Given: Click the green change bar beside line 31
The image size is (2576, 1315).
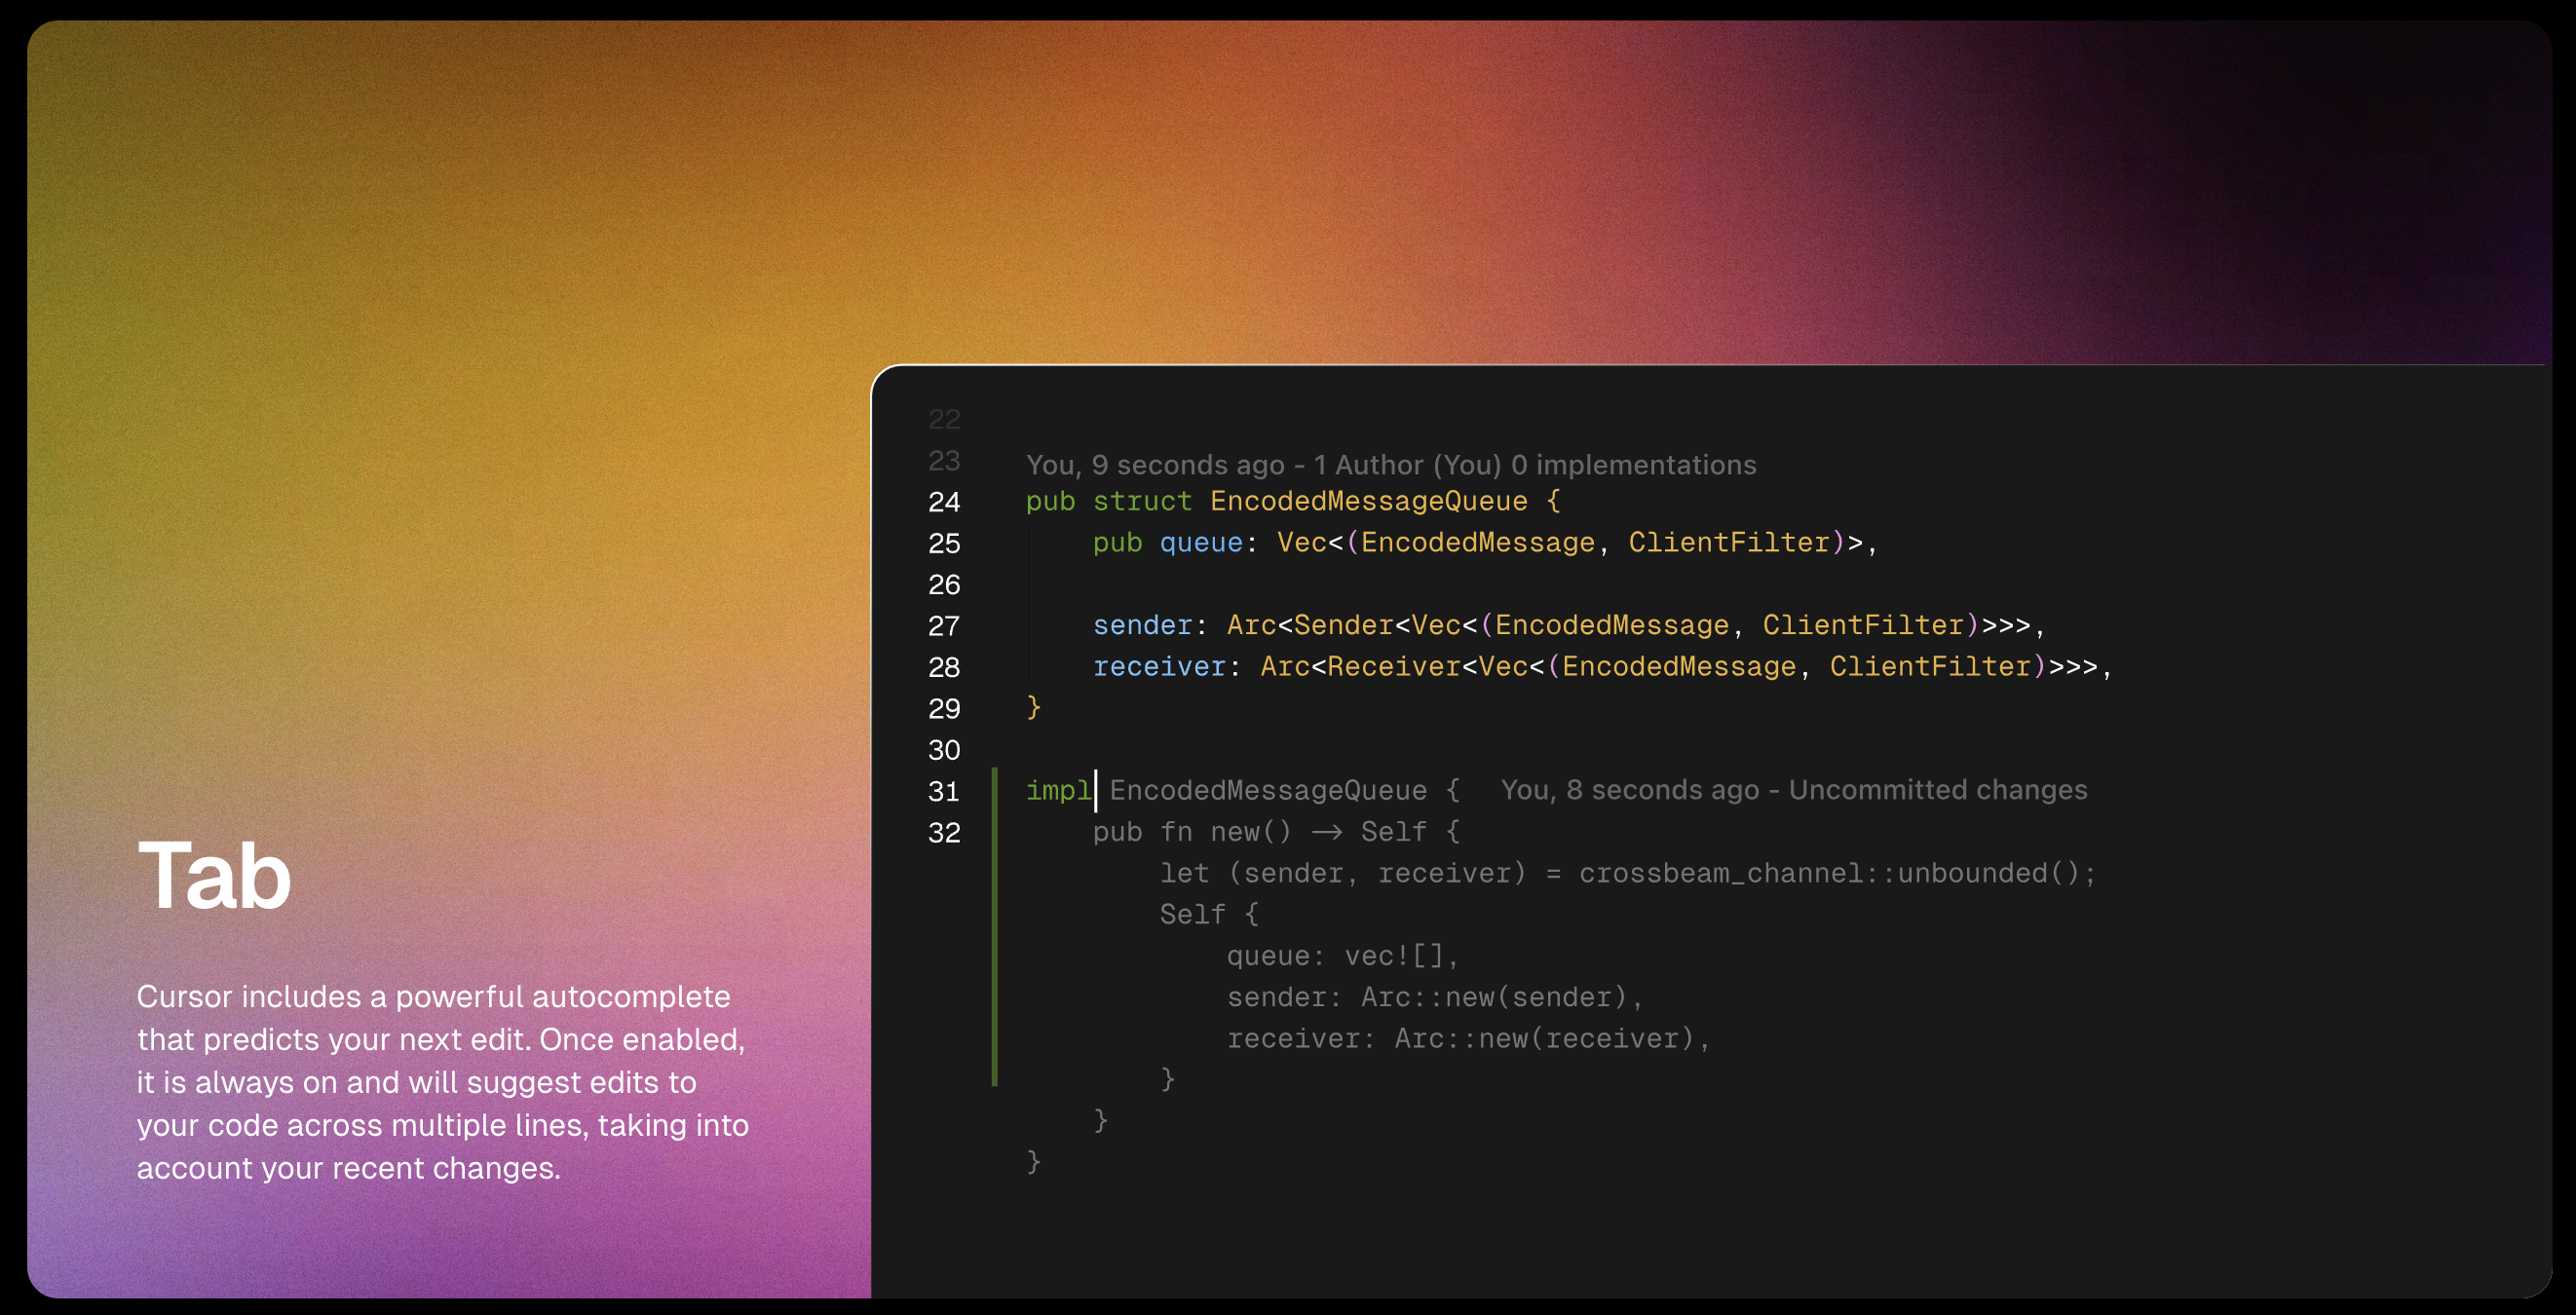Looking at the screenshot, I should click(x=994, y=790).
